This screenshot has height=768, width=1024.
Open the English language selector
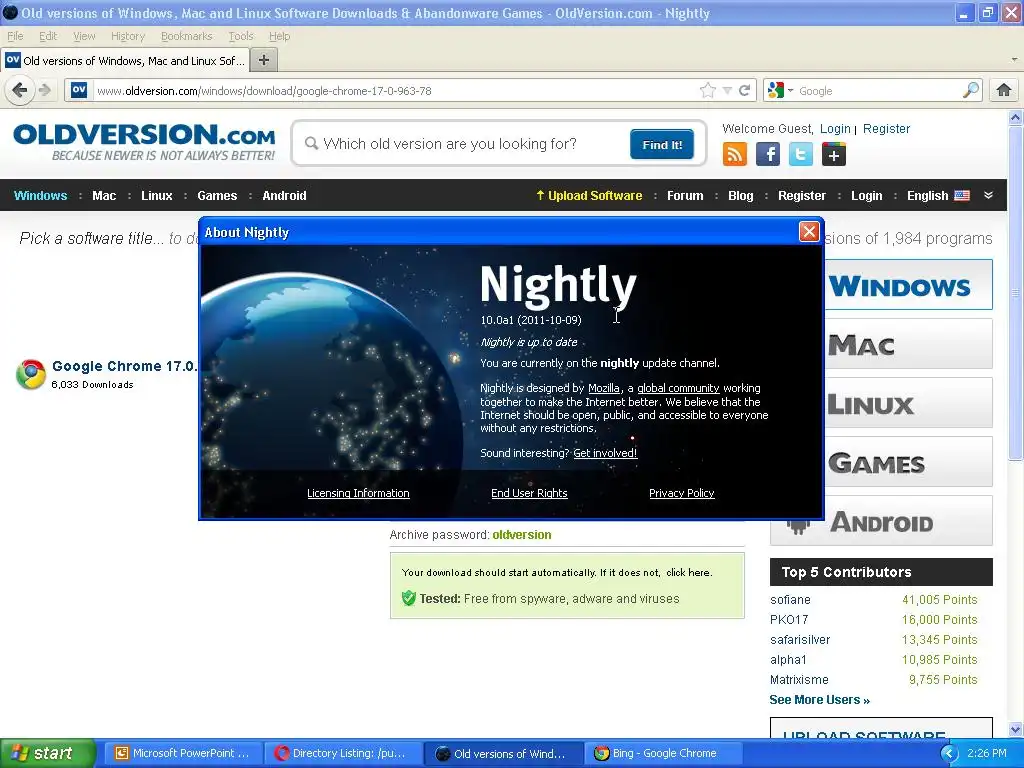tap(938, 195)
